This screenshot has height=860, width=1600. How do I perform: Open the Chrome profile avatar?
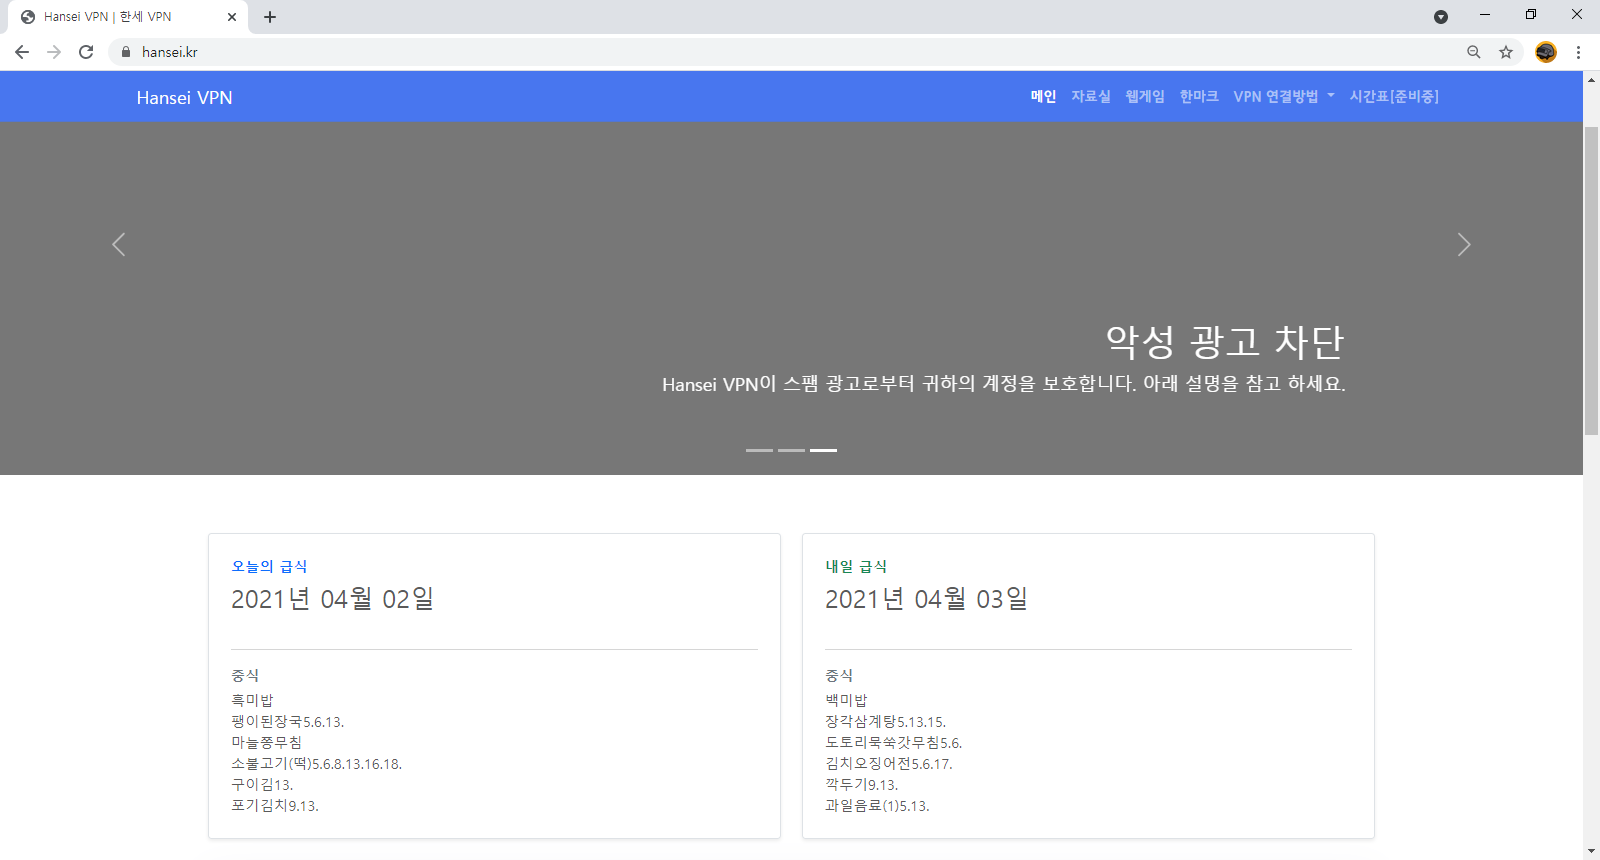point(1545,52)
